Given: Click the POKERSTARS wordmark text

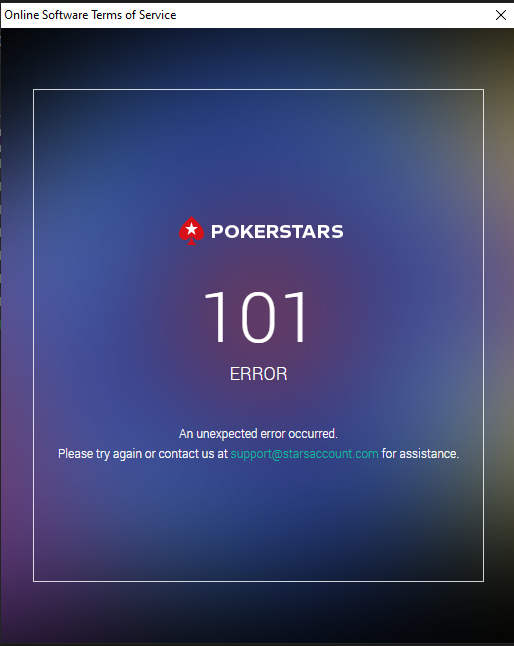Looking at the screenshot, I should pyautogui.click(x=277, y=232).
